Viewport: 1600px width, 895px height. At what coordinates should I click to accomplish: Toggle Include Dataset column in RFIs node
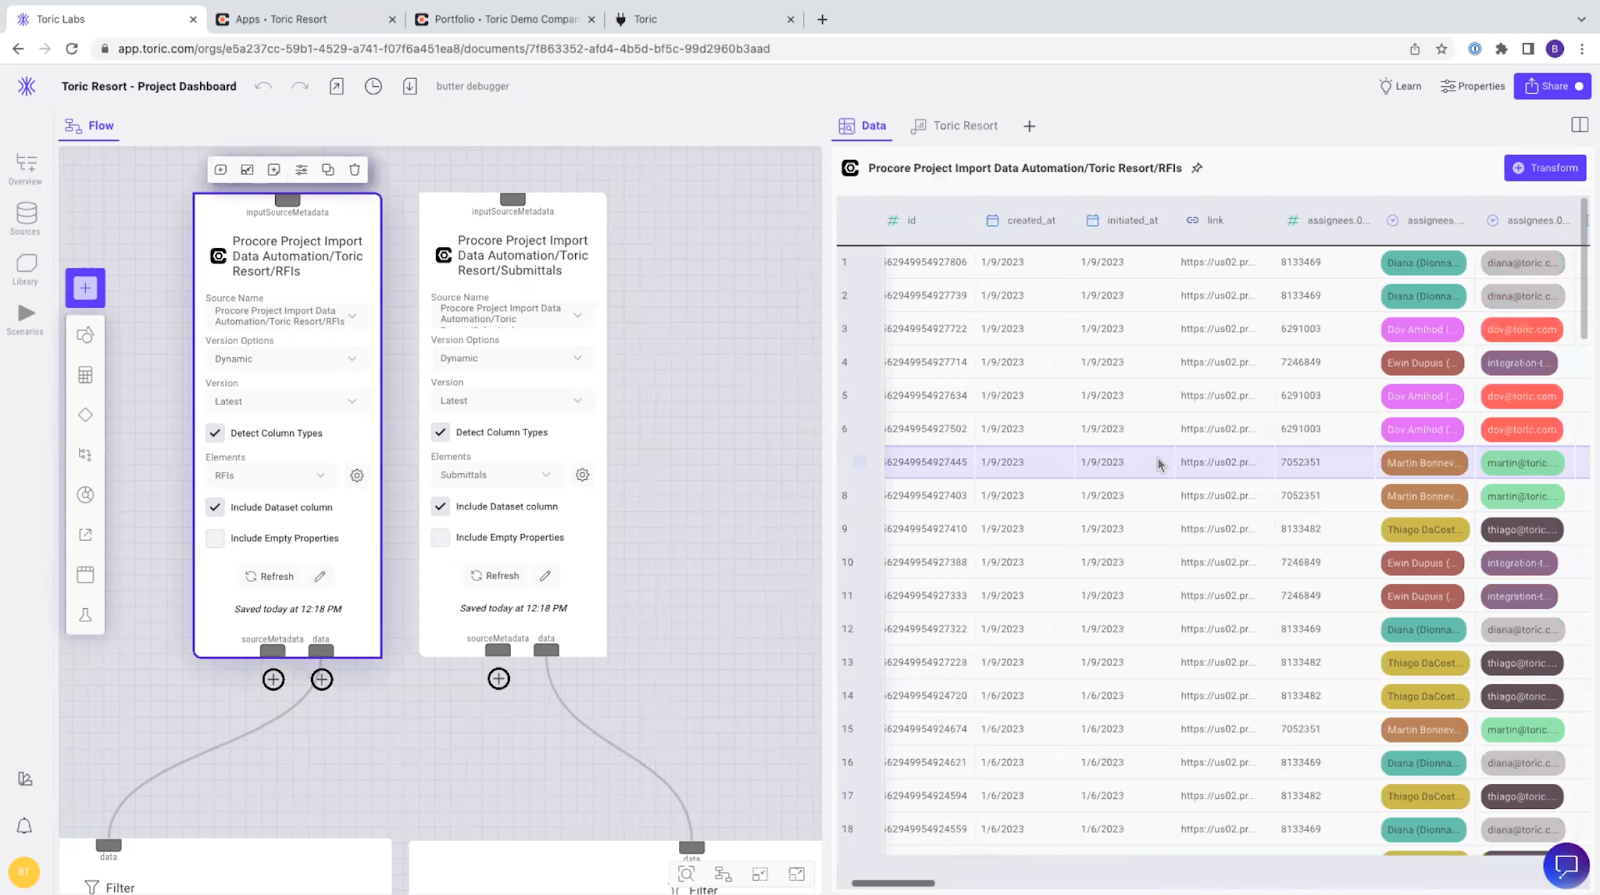pyautogui.click(x=215, y=507)
